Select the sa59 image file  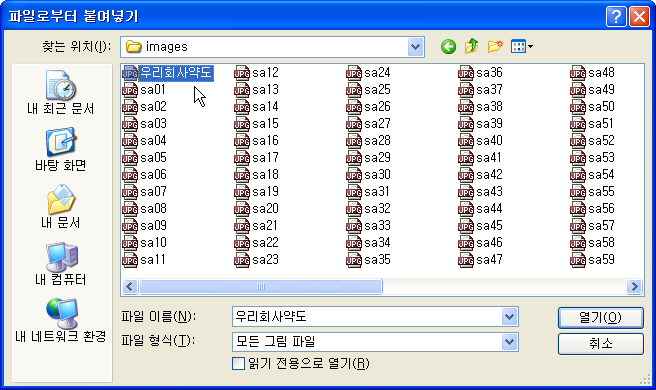pyautogui.click(x=592, y=259)
